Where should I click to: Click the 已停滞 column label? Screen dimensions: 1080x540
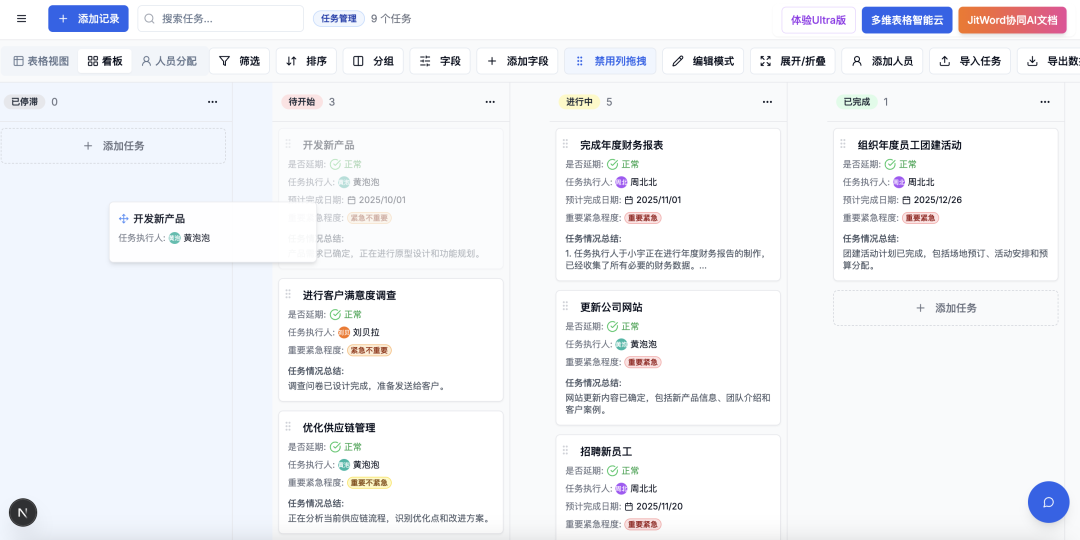tap(25, 102)
